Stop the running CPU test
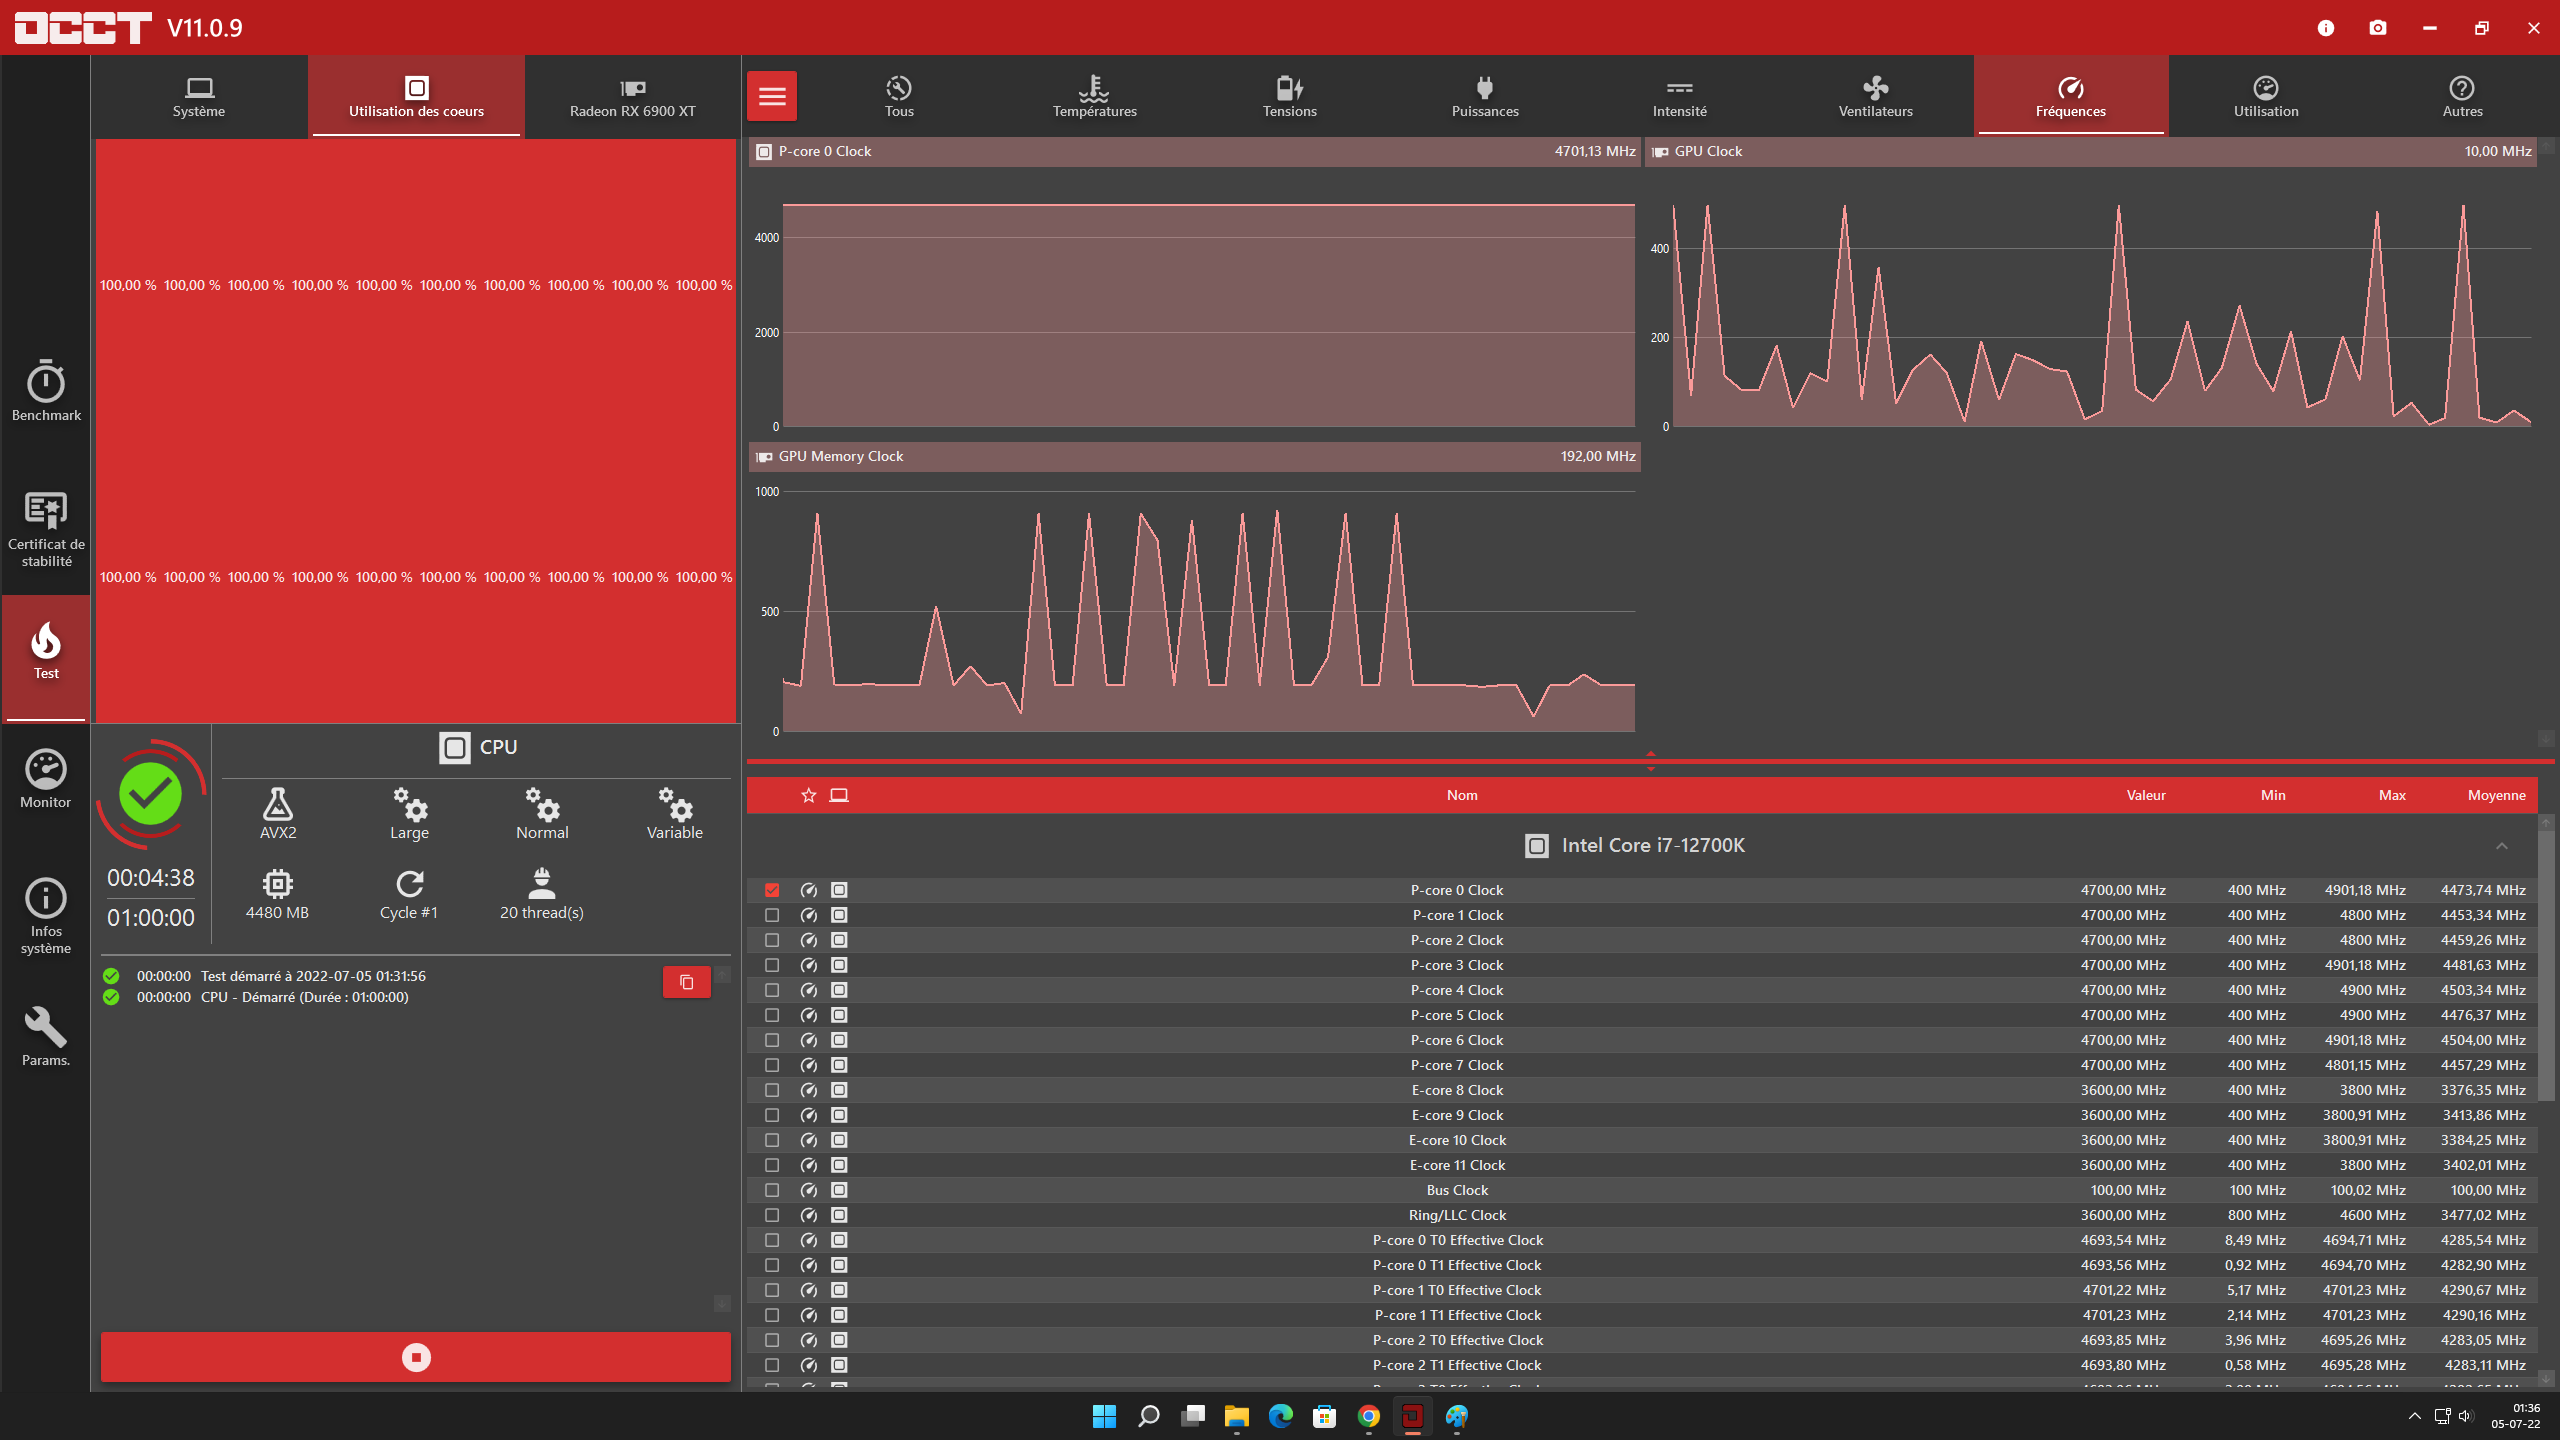 click(x=416, y=1357)
